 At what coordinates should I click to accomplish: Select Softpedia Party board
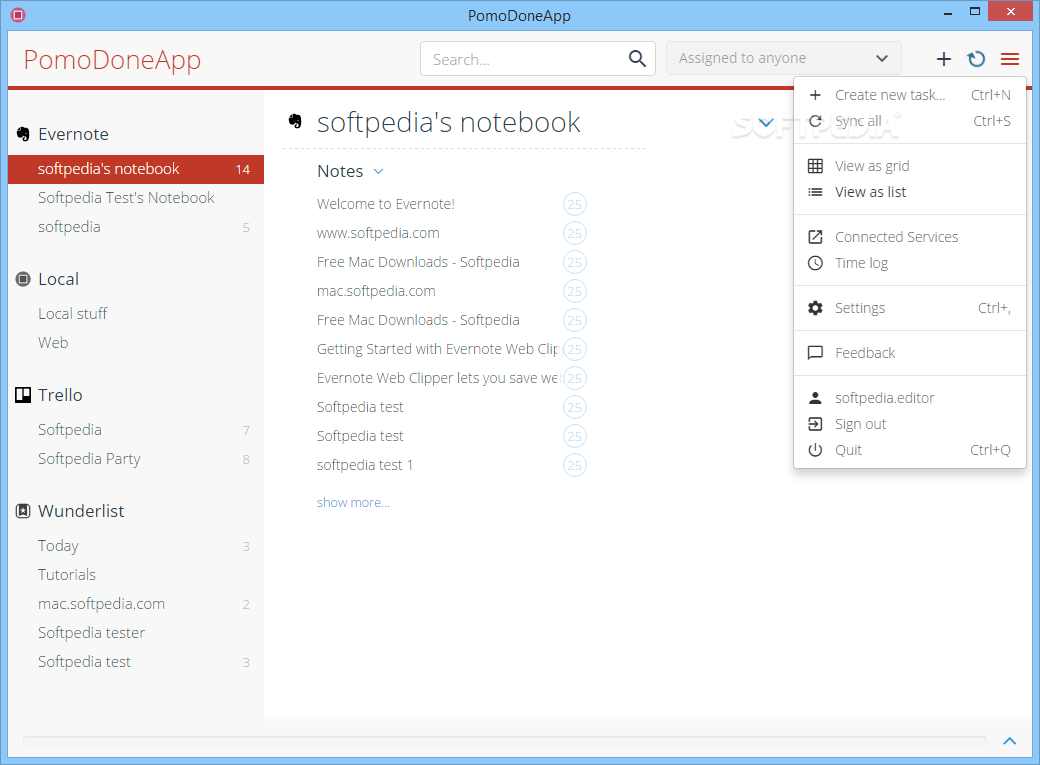(136, 459)
